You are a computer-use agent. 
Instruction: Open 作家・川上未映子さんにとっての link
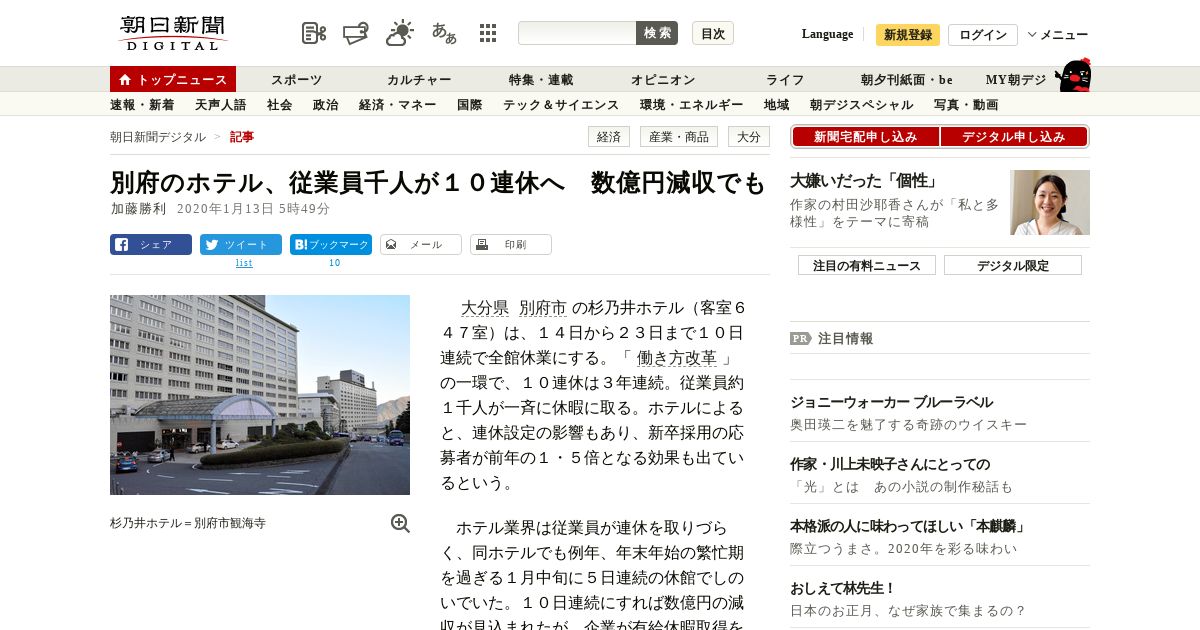[x=890, y=464]
